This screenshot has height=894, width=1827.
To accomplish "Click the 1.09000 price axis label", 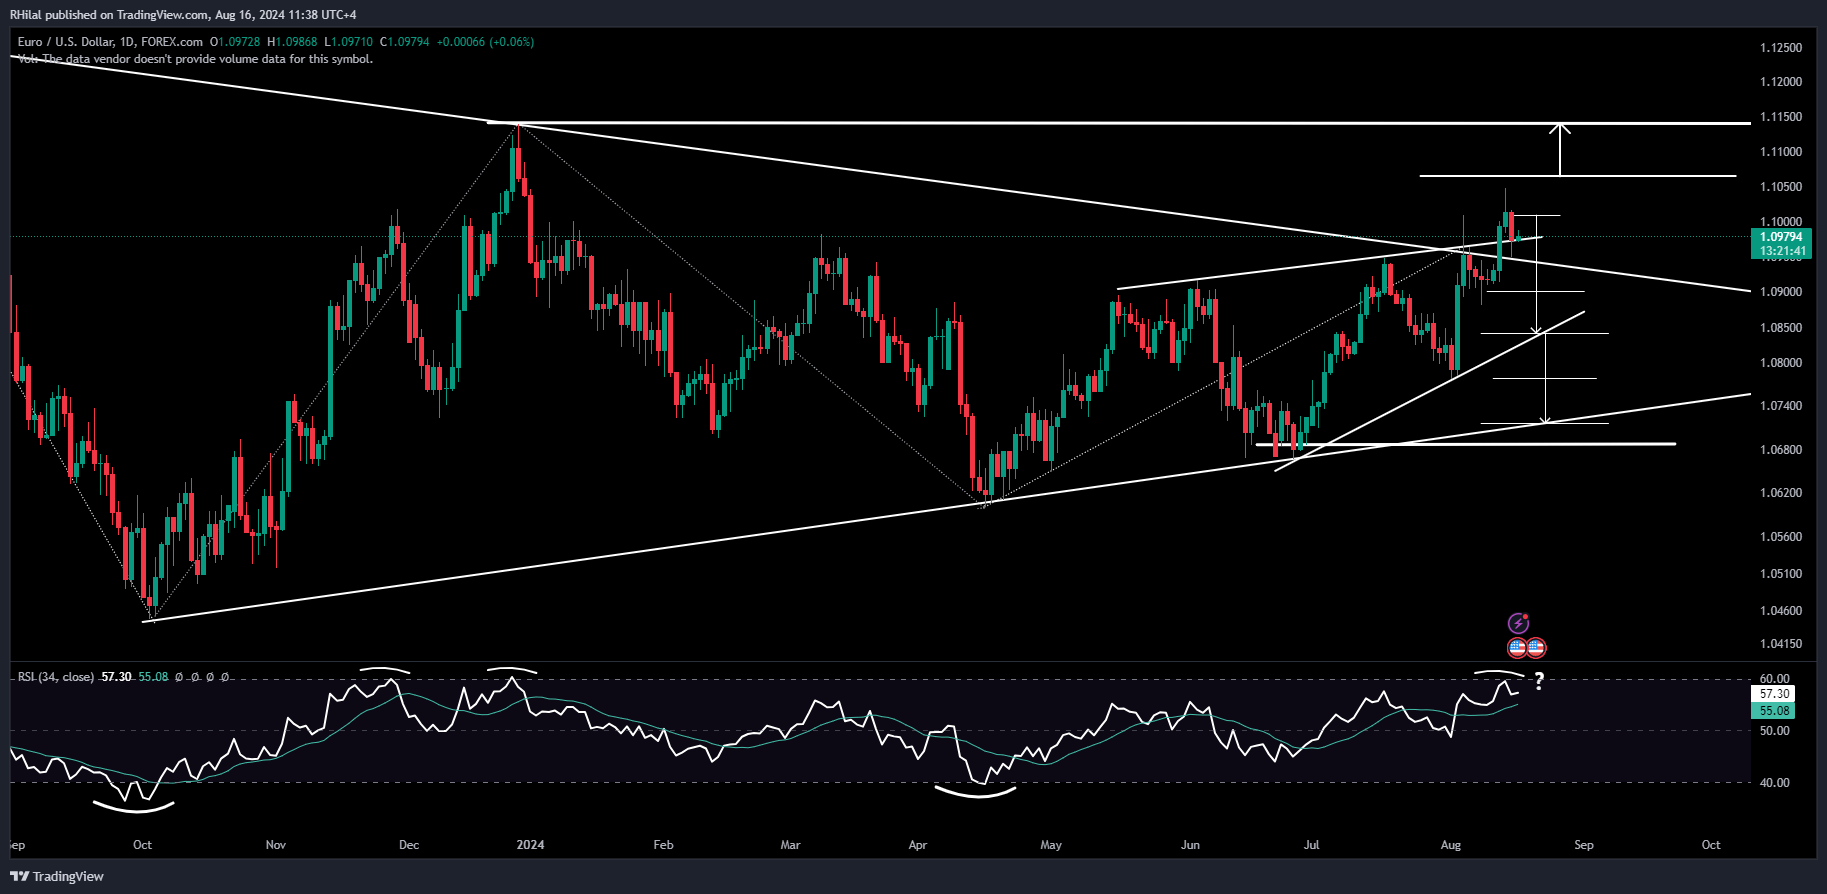I will pos(1781,292).
